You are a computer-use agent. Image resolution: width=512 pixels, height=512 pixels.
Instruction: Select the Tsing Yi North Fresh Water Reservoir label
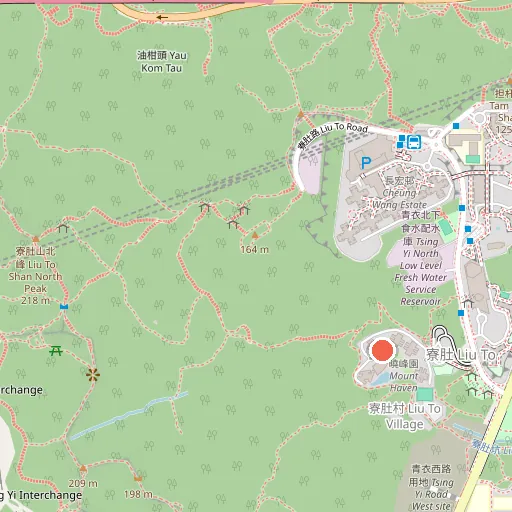coord(421,258)
